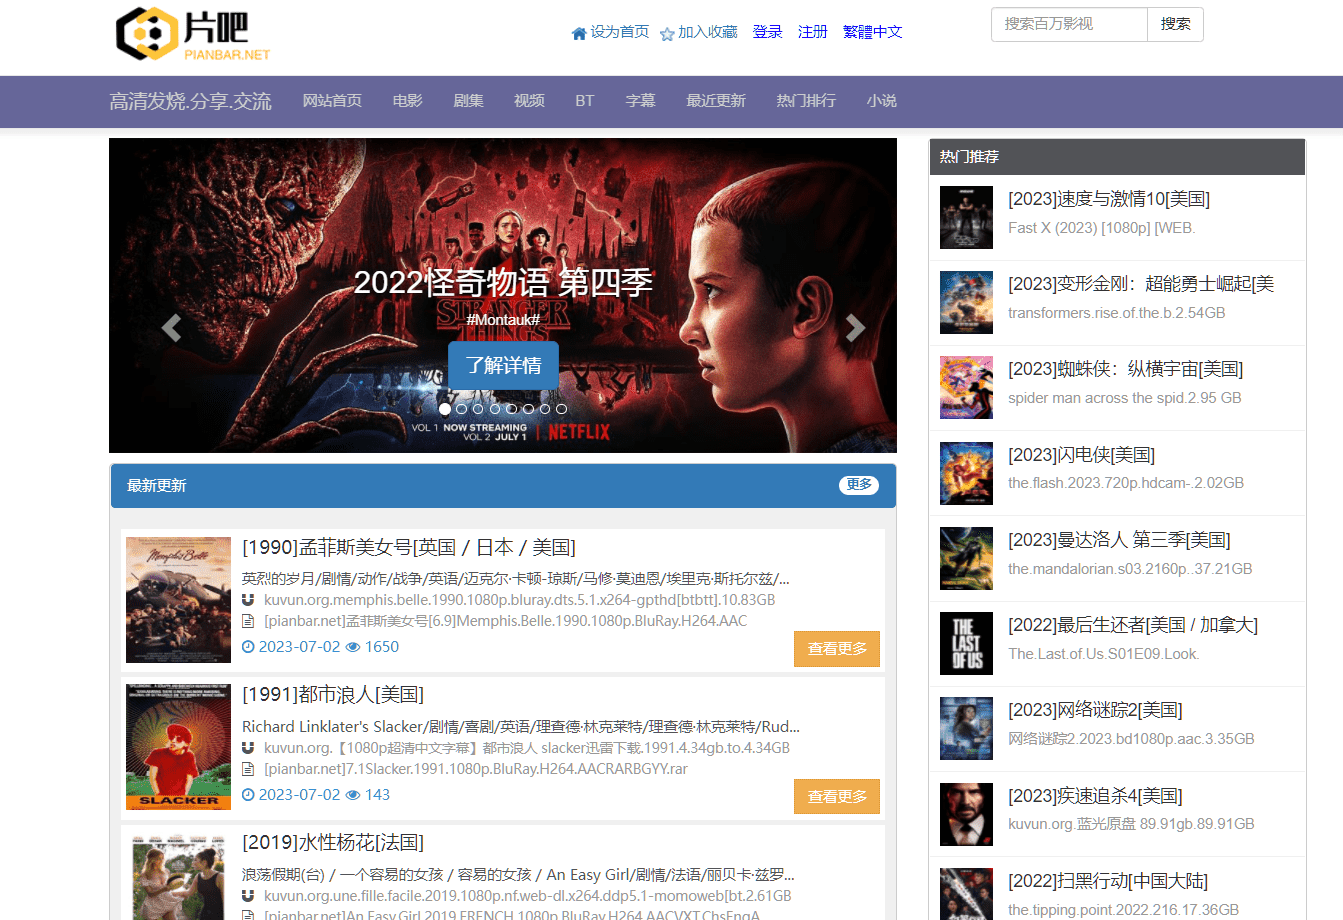Image resolution: width=1343 pixels, height=920 pixels.
Task: Click eye icon beside 1650 views
Action: click(x=353, y=647)
